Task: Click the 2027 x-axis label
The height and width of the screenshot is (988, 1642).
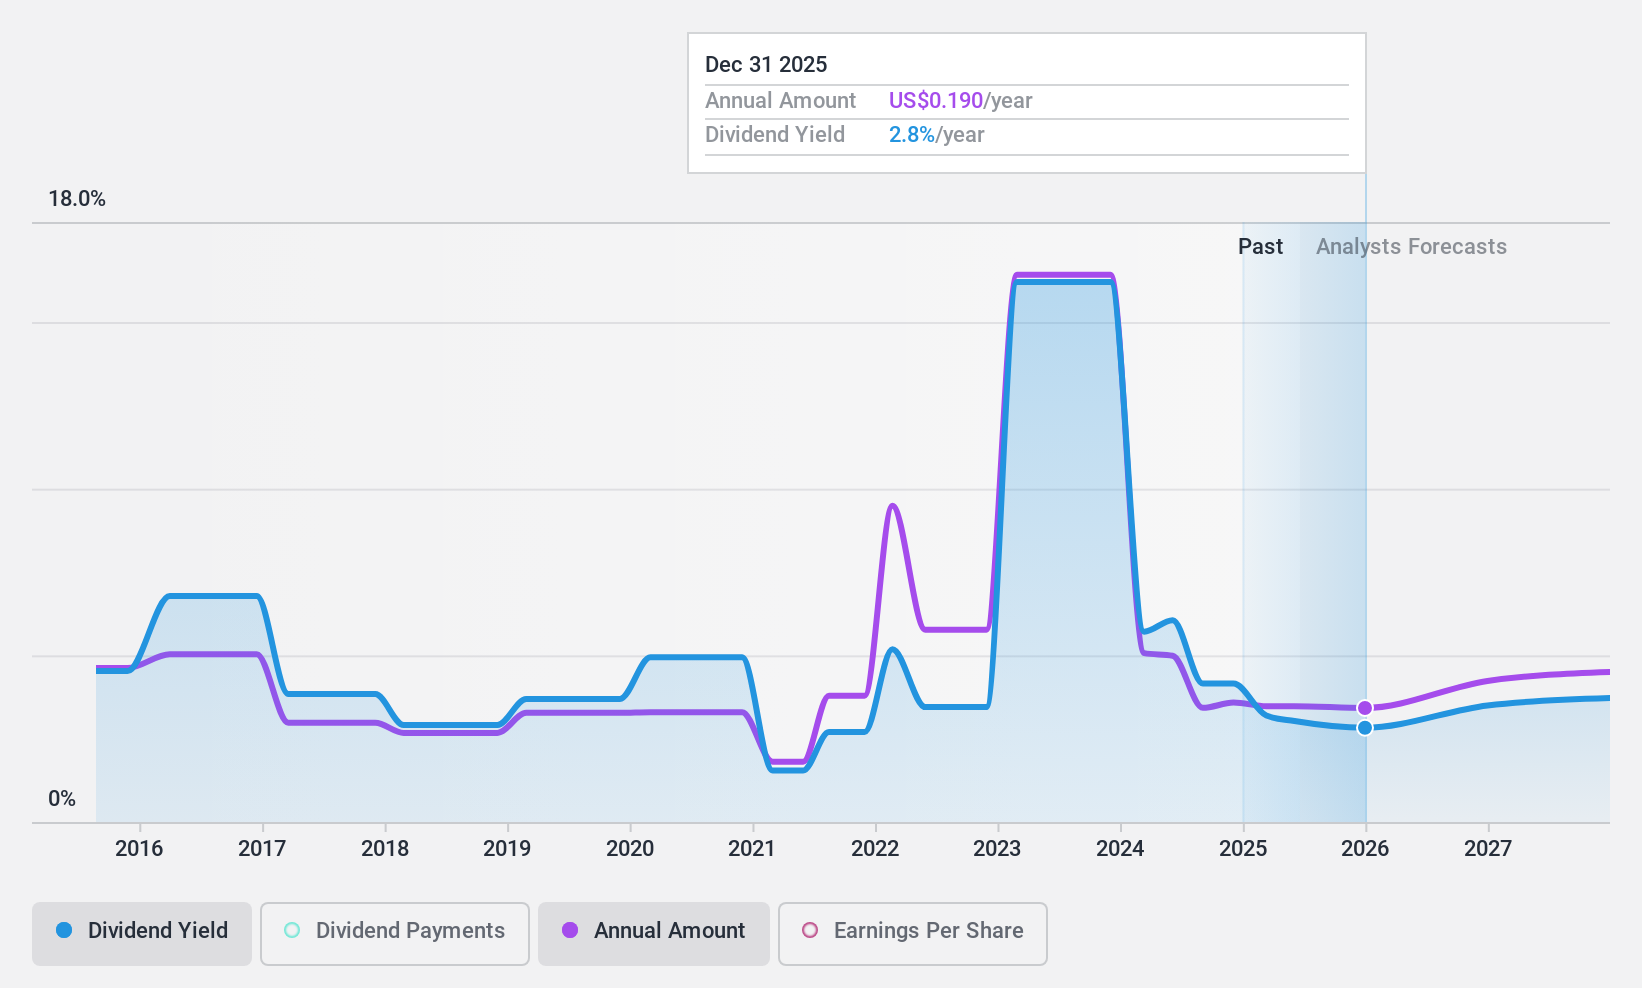Action: coord(1488,849)
